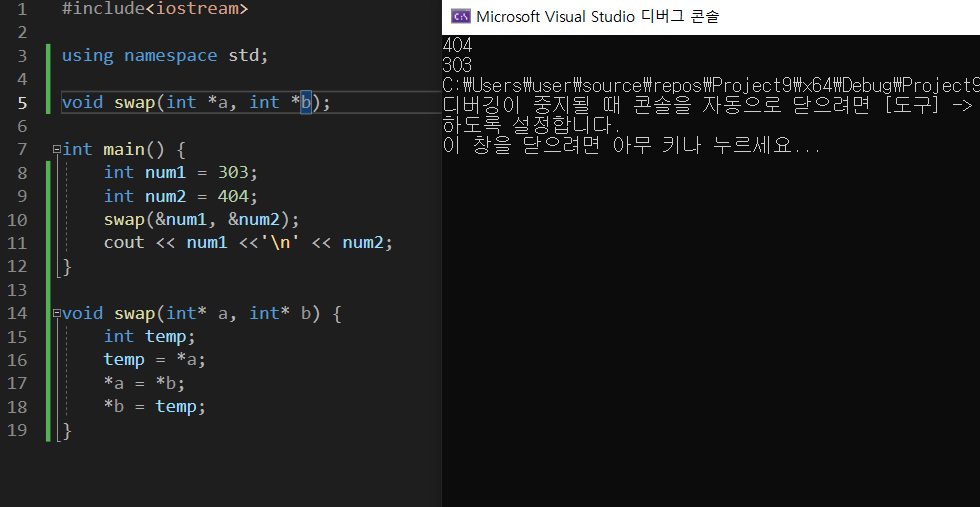Collapse the swap function definition fold toggle
The width and height of the screenshot is (980, 507).
(x=57, y=313)
